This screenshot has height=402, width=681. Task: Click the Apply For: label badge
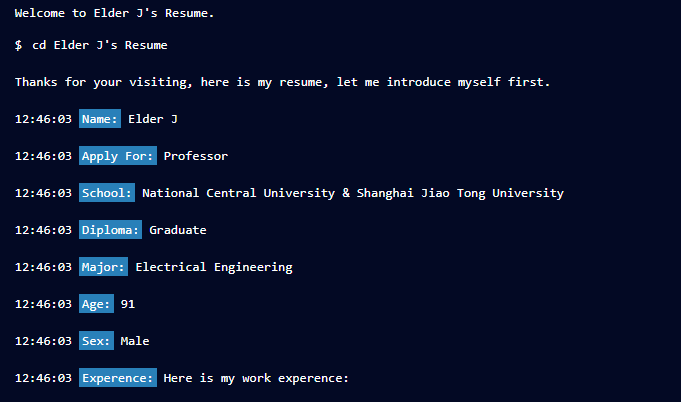(x=118, y=155)
